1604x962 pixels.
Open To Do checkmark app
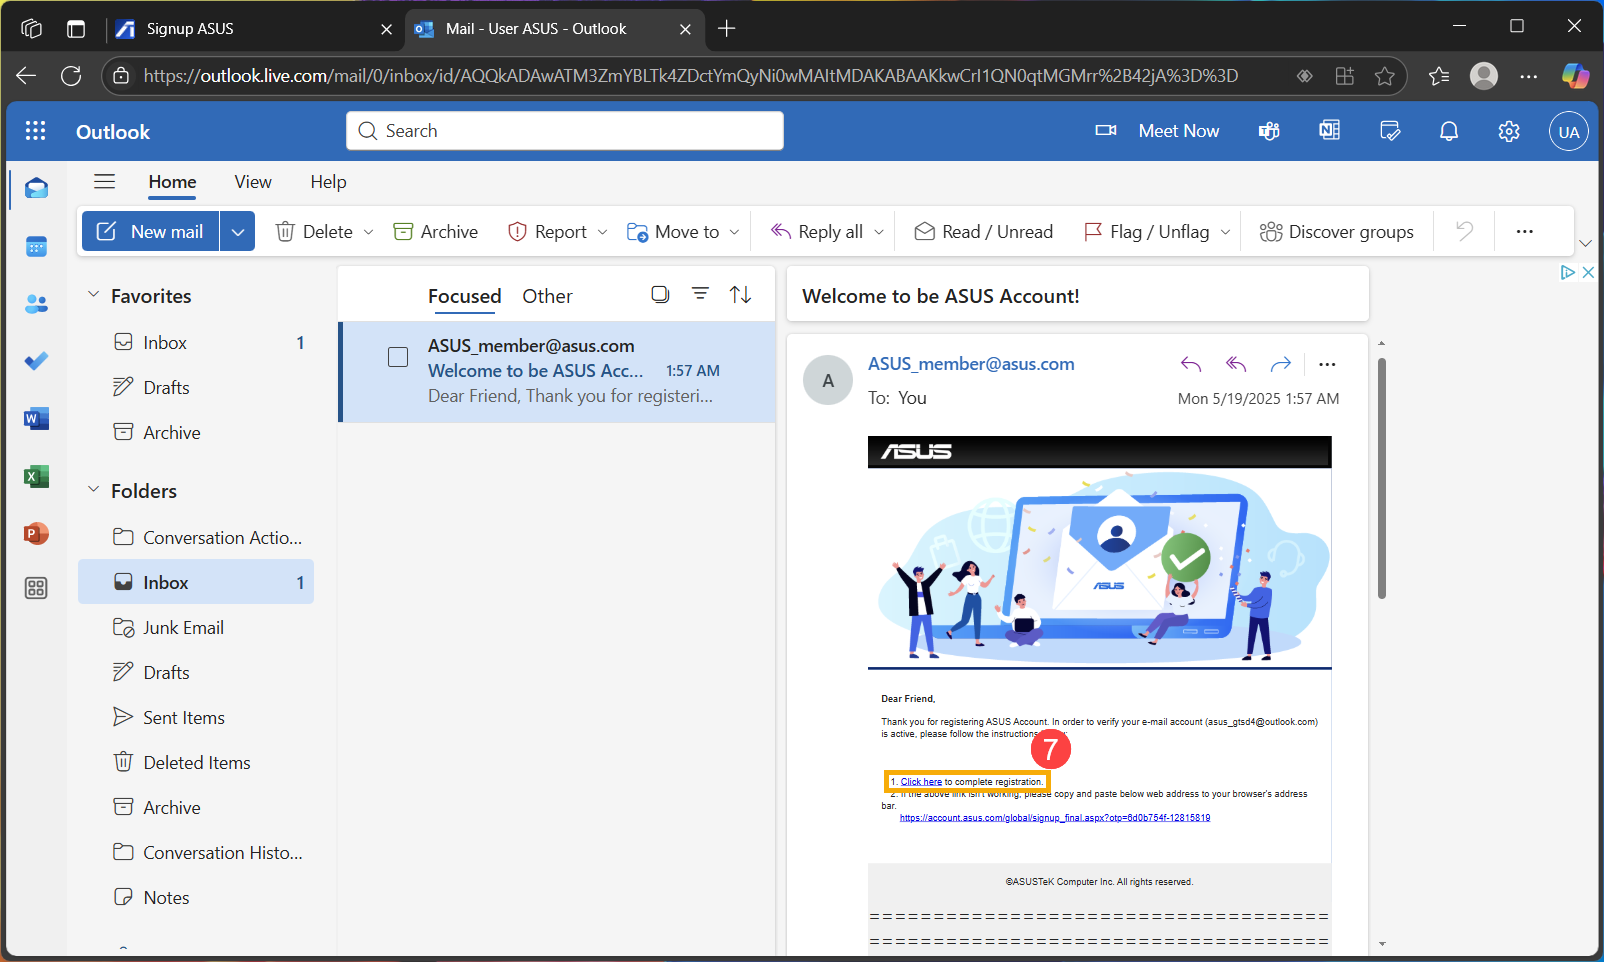(36, 361)
